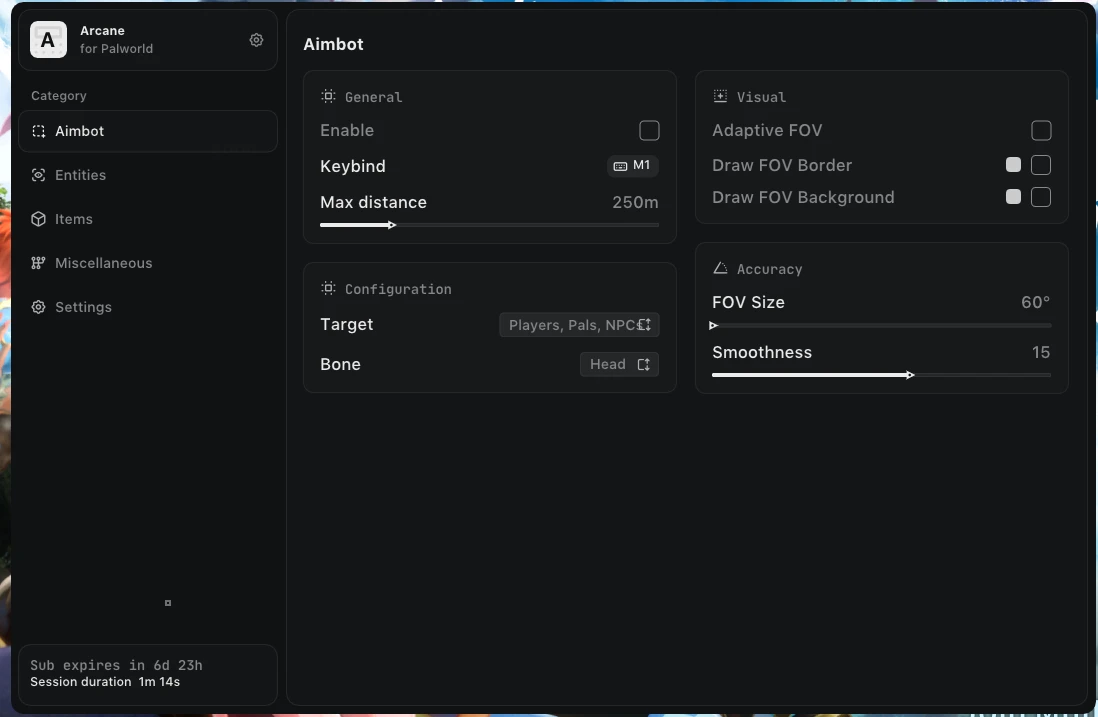Click the '250m' Max distance value
This screenshot has width=1098, height=717.
point(635,202)
